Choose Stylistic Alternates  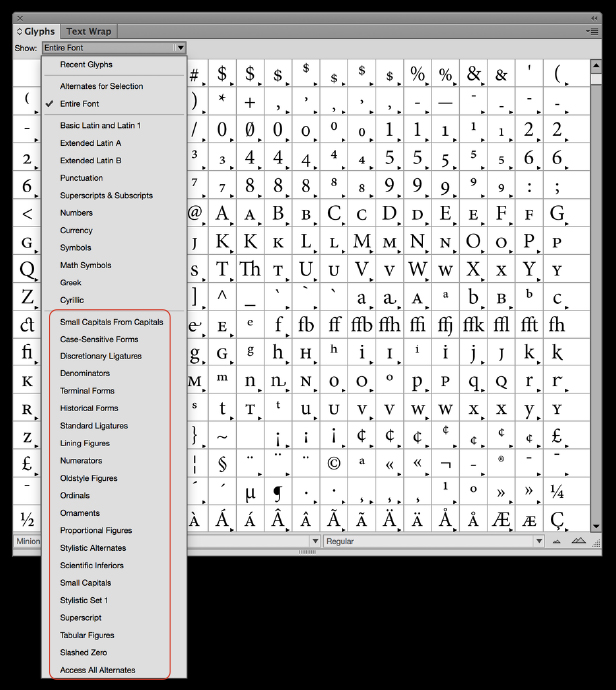tap(114, 548)
